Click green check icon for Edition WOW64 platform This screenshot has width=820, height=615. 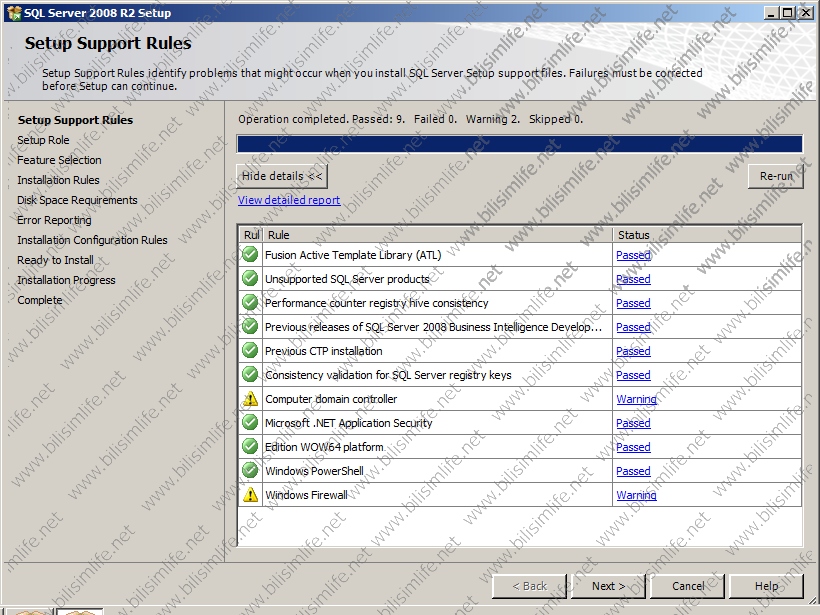click(250, 447)
